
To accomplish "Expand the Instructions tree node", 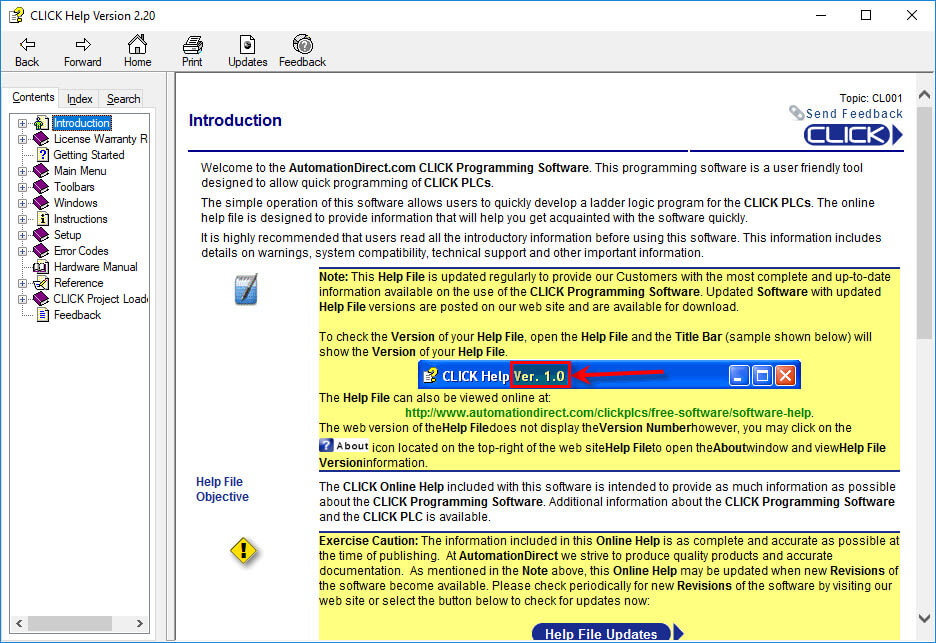I will (x=22, y=220).
